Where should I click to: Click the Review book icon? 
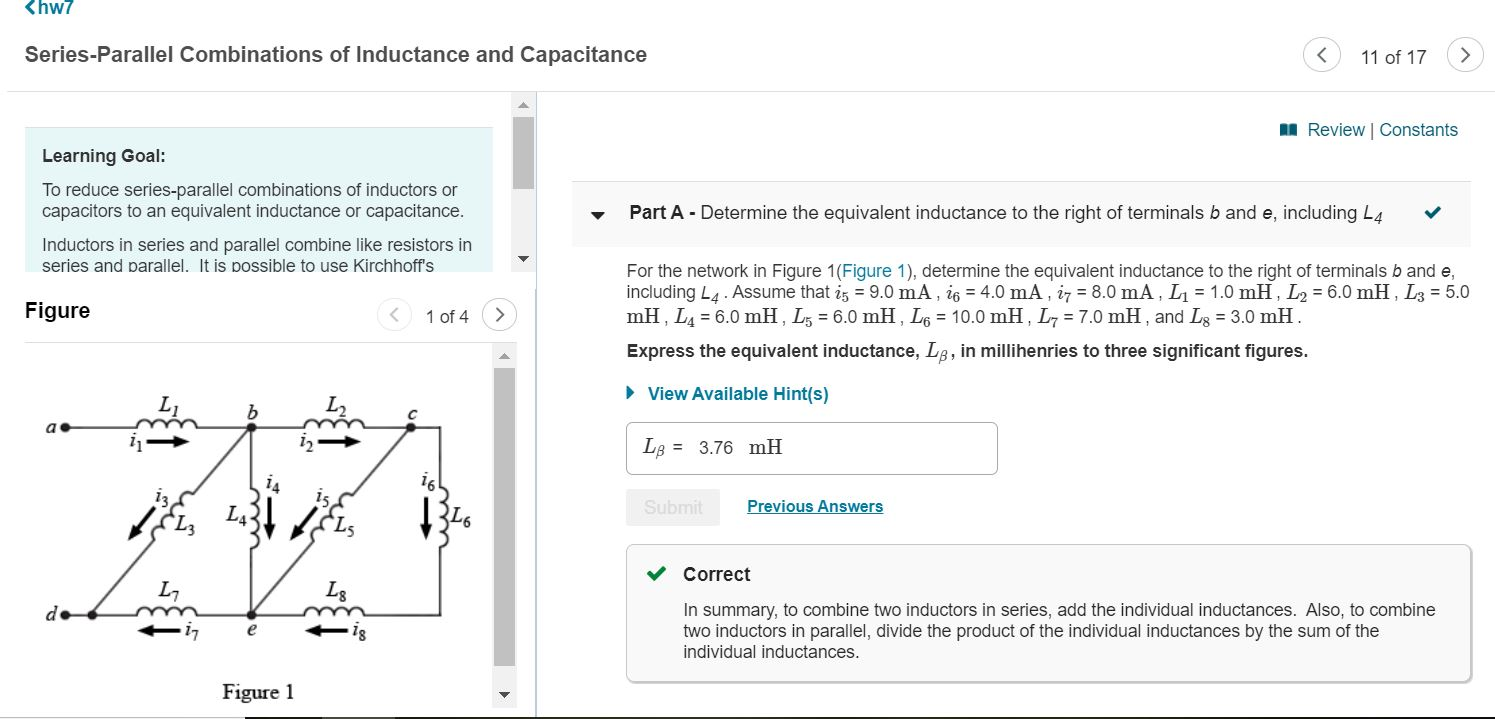pyautogui.click(x=1289, y=129)
